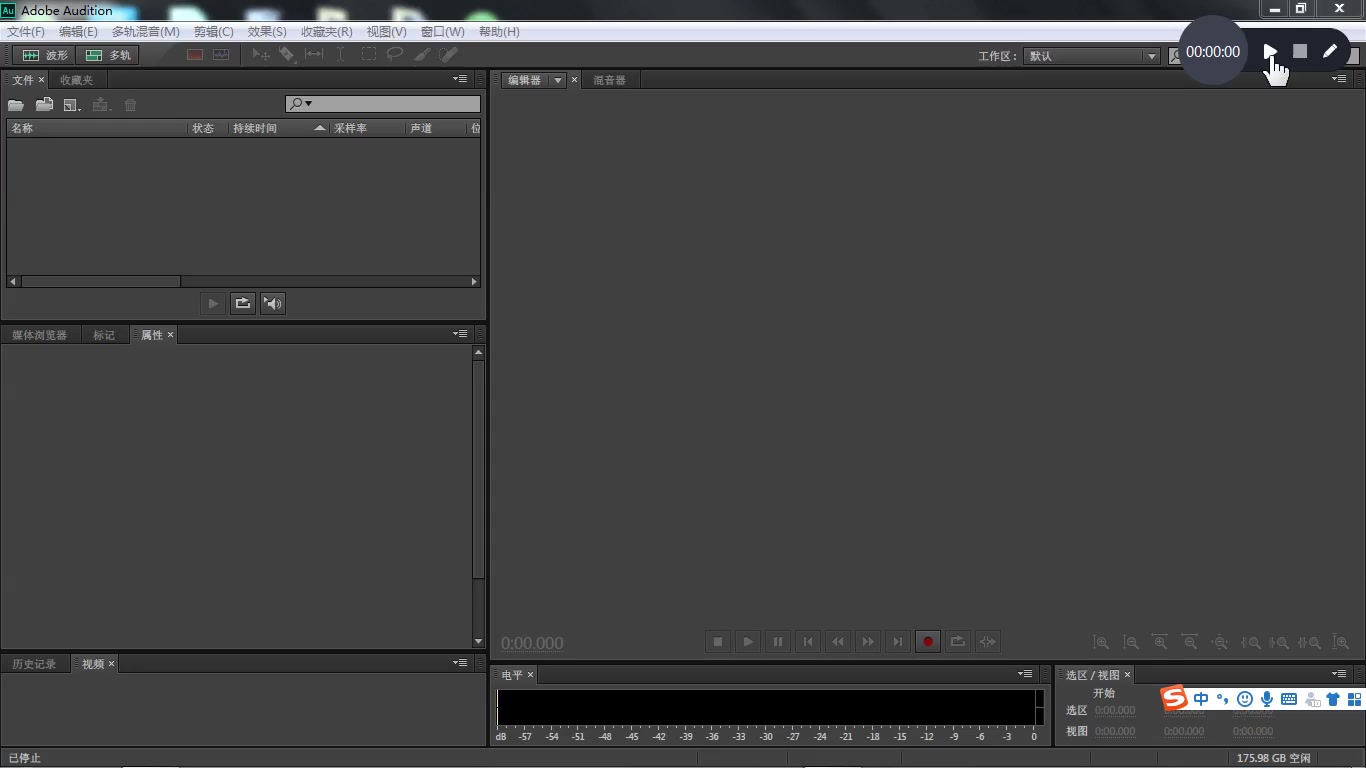
Task: Switch to the 标记 tab
Action: pyautogui.click(x=104, y=335)
